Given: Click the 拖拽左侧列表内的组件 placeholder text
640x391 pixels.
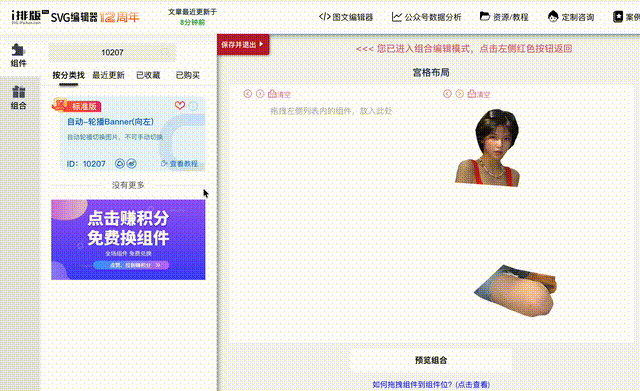Looking at the screenshot, I should (331, 111).
